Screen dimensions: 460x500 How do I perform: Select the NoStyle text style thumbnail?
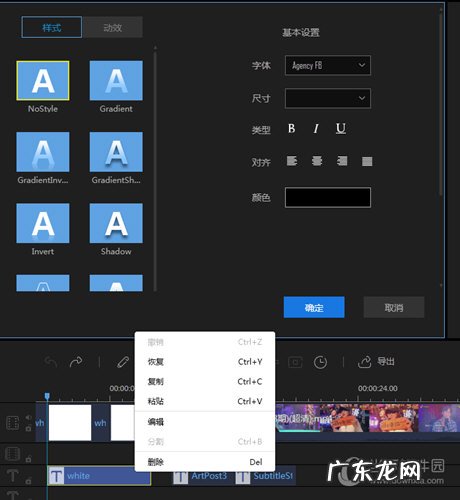(43, 81)
